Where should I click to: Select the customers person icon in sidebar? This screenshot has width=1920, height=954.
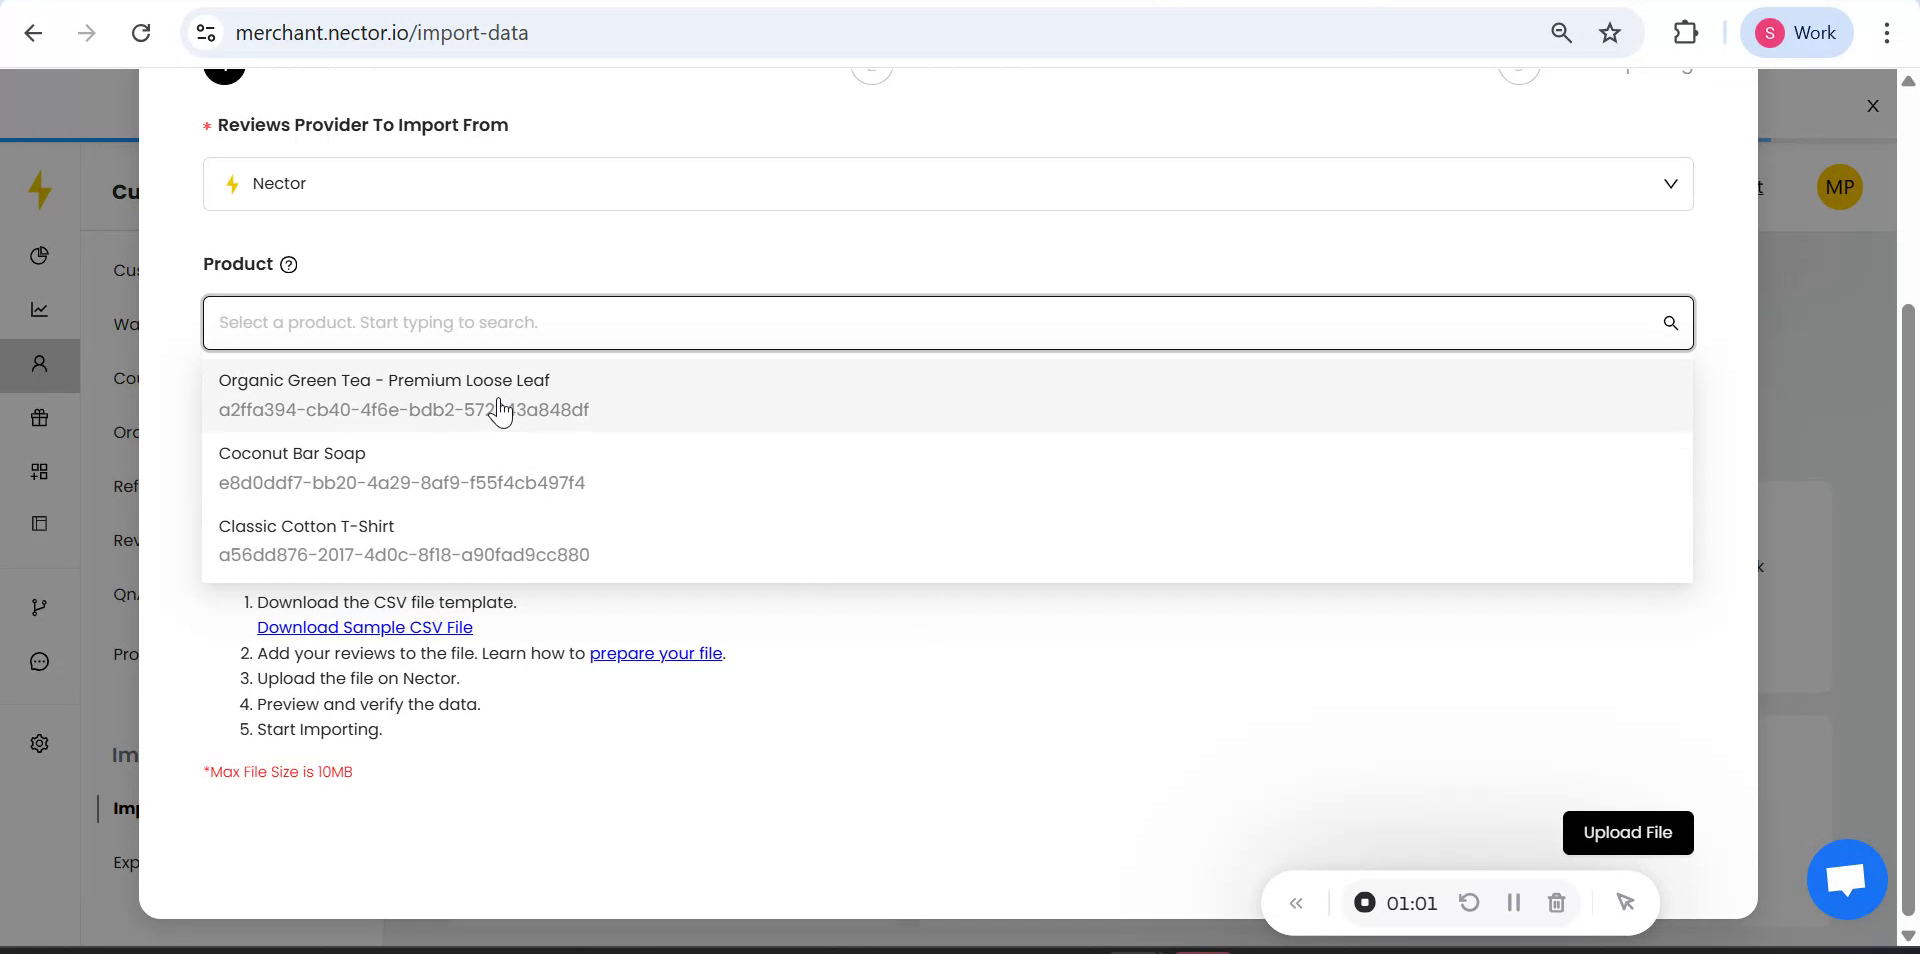(x=39, y=366)
